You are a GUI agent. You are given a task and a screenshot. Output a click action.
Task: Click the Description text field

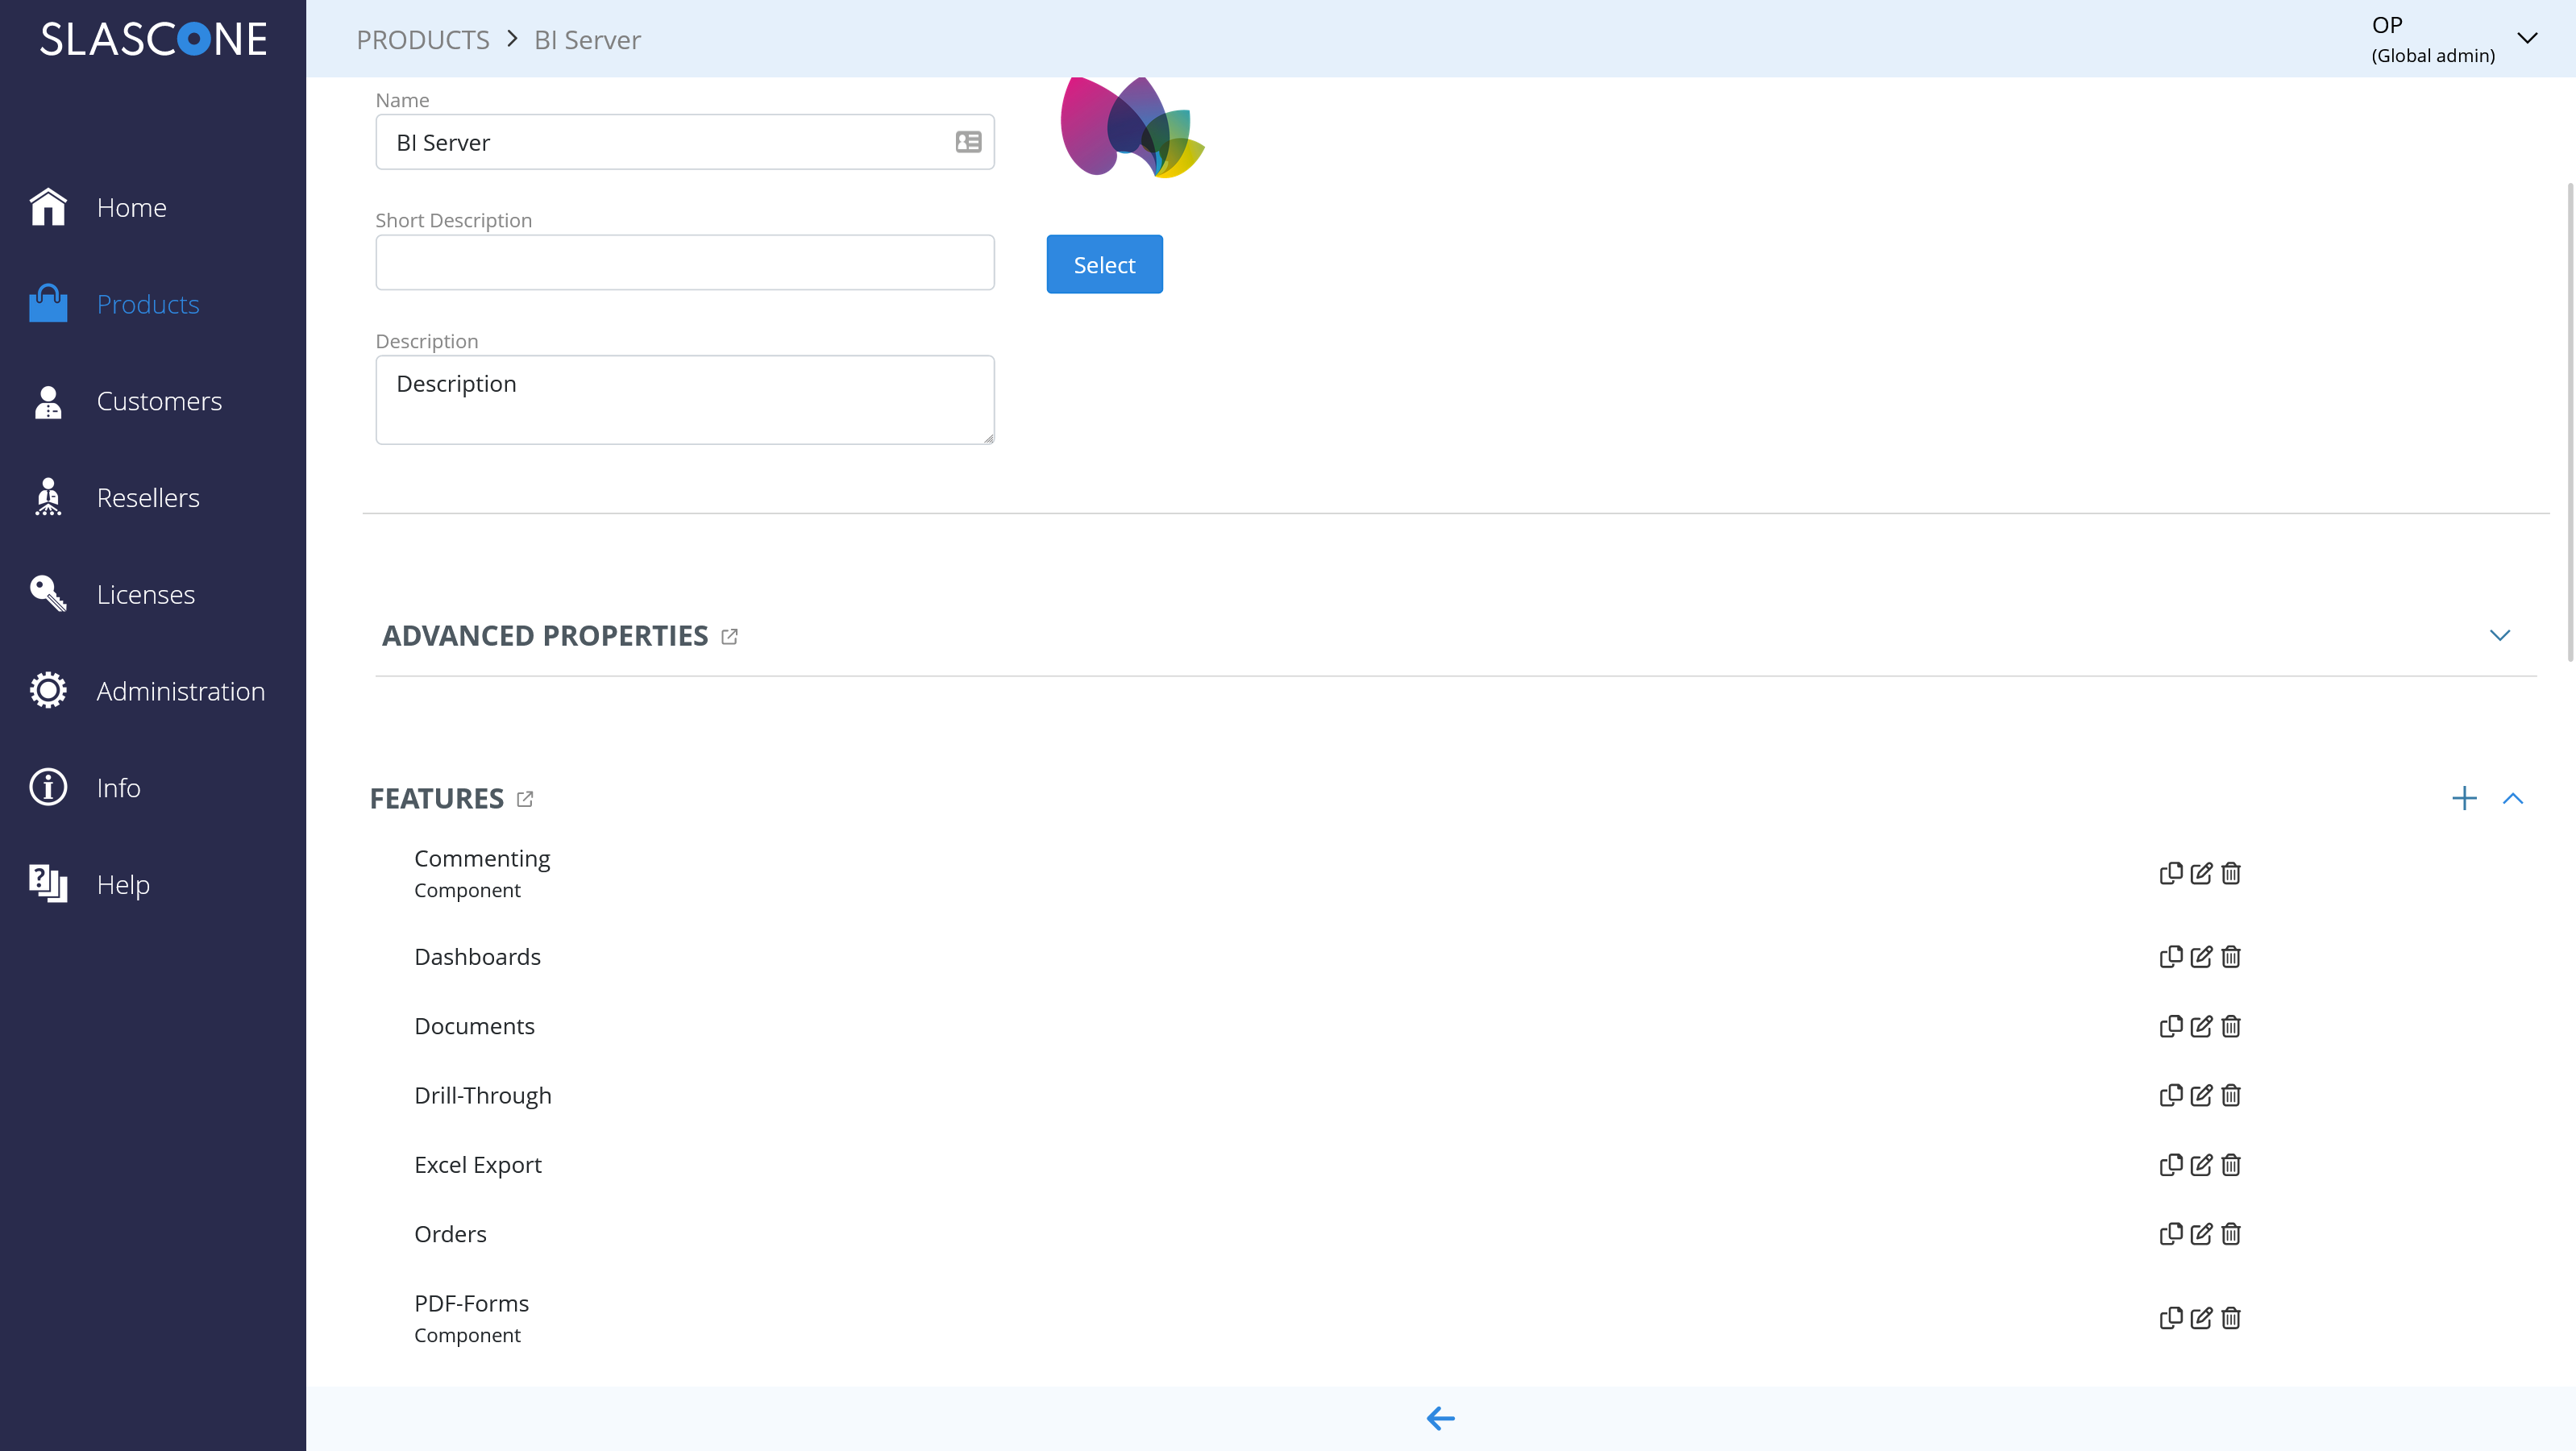tap(684, 398)
